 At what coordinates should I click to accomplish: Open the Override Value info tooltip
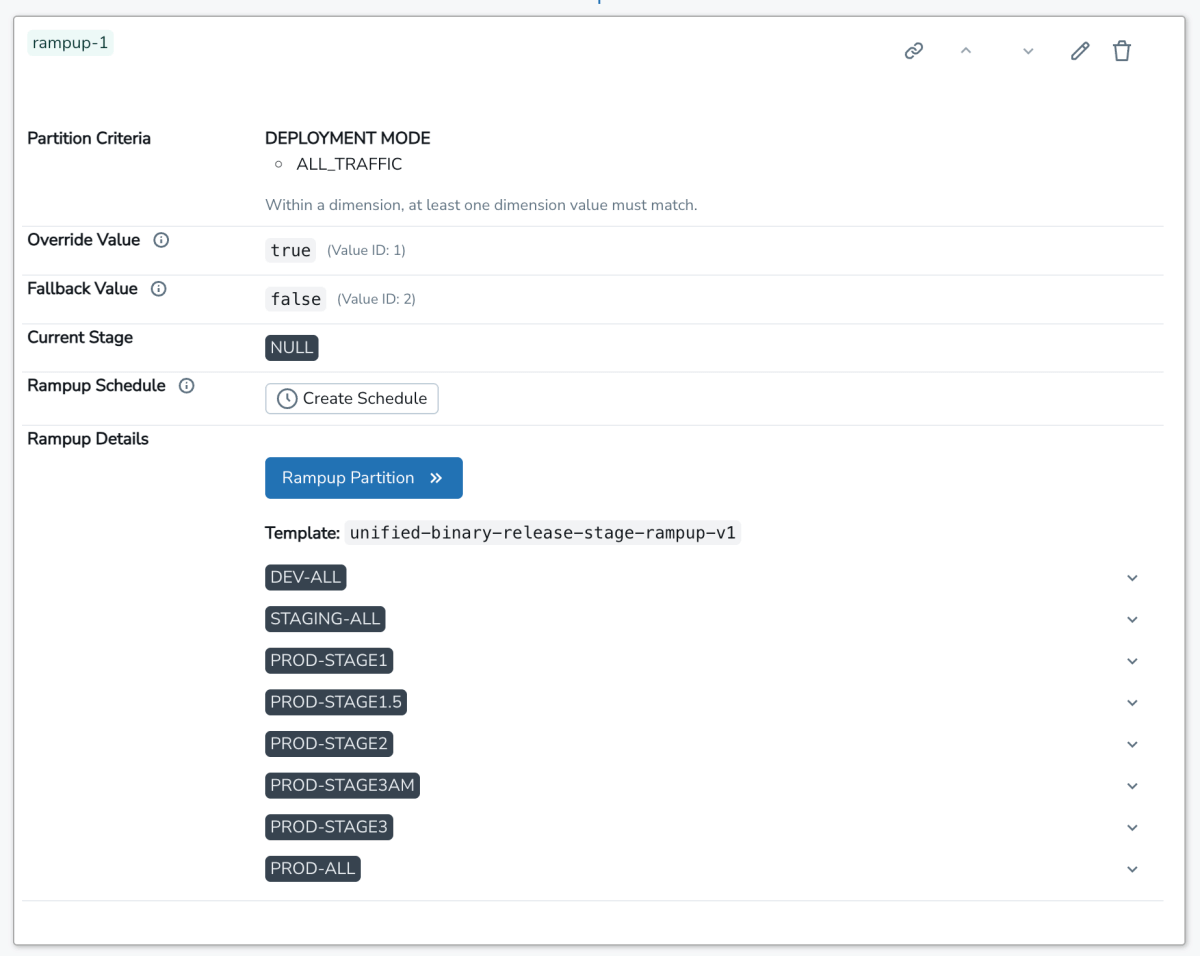pyautogui.click(x=161, y=239)
